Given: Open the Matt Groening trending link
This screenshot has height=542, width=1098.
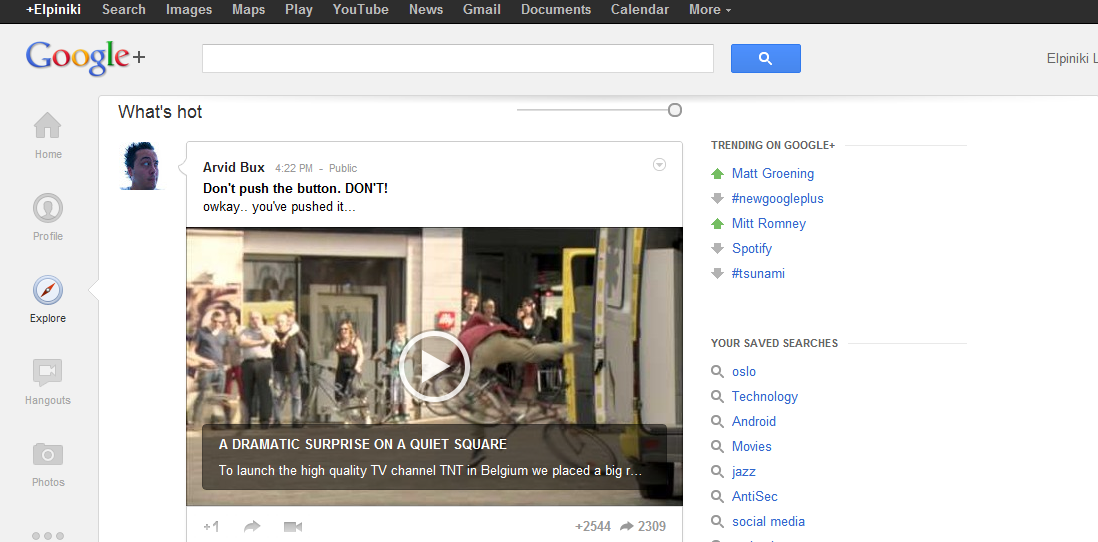Looking at the screenshot, I should 773,174.
